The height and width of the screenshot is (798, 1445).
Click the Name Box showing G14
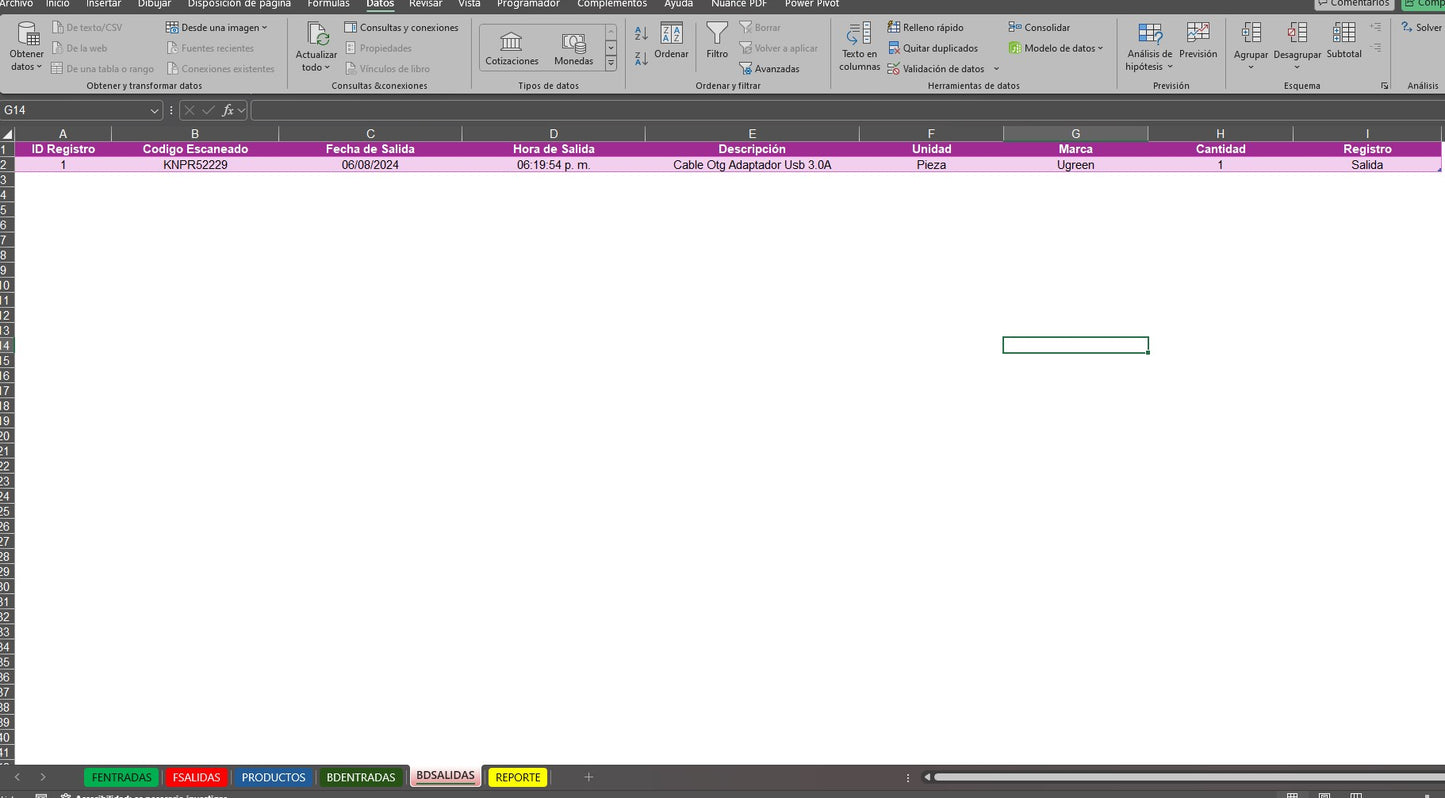(74, 110)
